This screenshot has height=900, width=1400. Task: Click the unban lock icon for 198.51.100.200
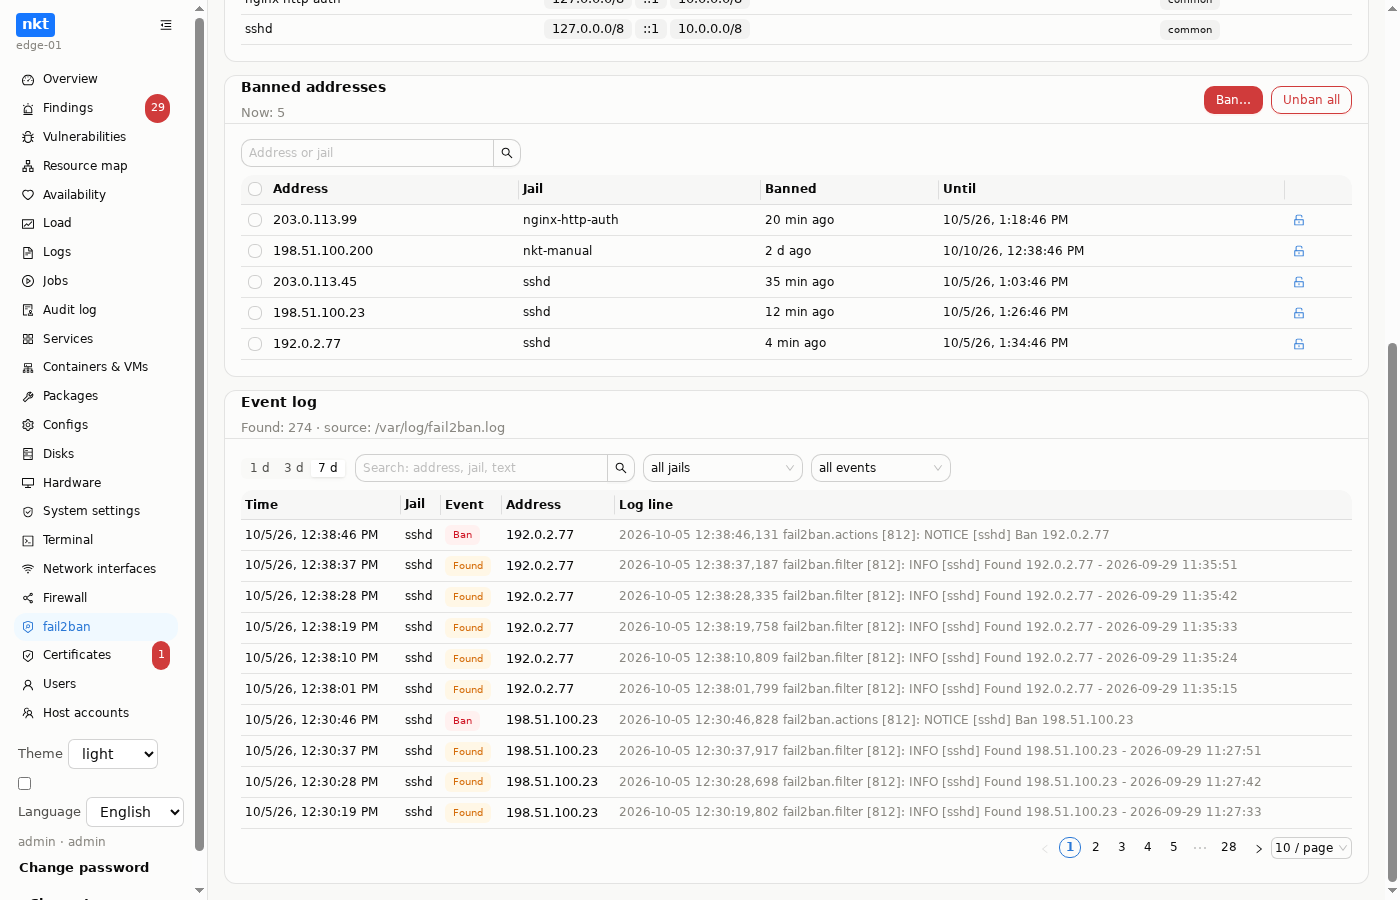click(1299, 251)
